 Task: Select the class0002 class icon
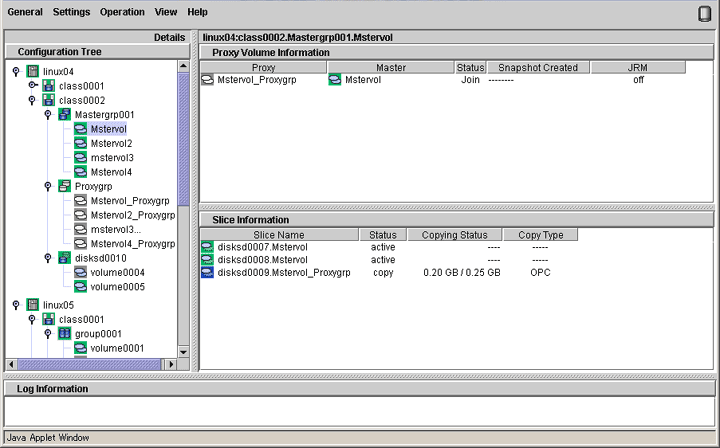click(x=49, y=101)
